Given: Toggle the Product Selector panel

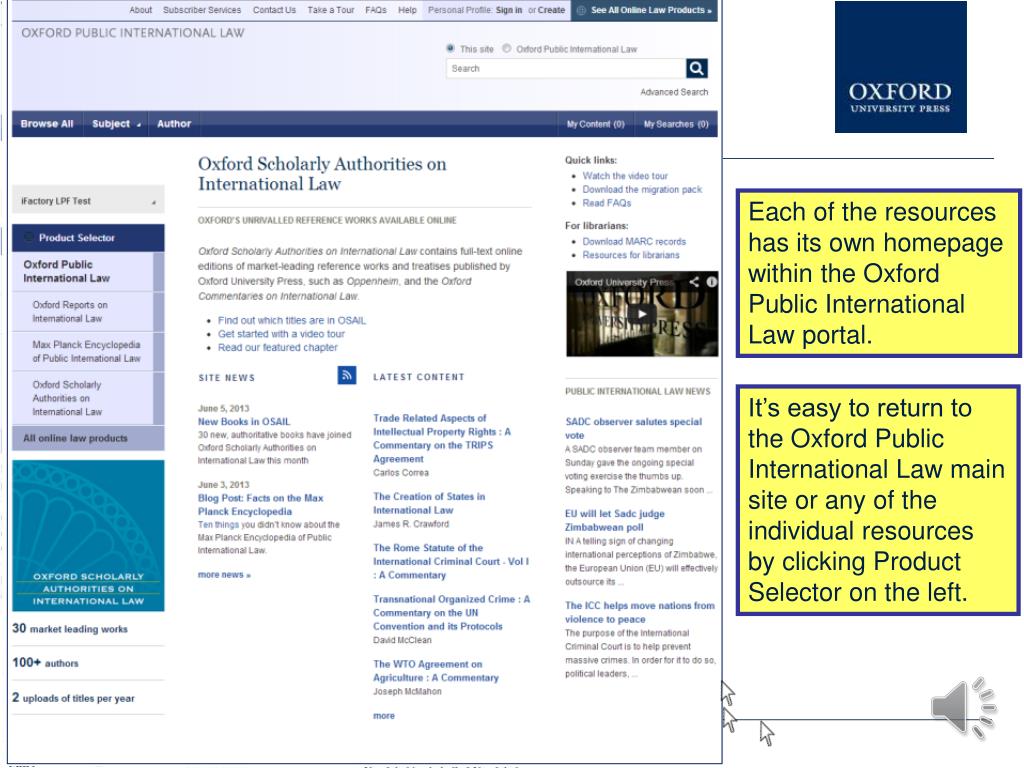Looking at the screenshot, I should [88, 238].
